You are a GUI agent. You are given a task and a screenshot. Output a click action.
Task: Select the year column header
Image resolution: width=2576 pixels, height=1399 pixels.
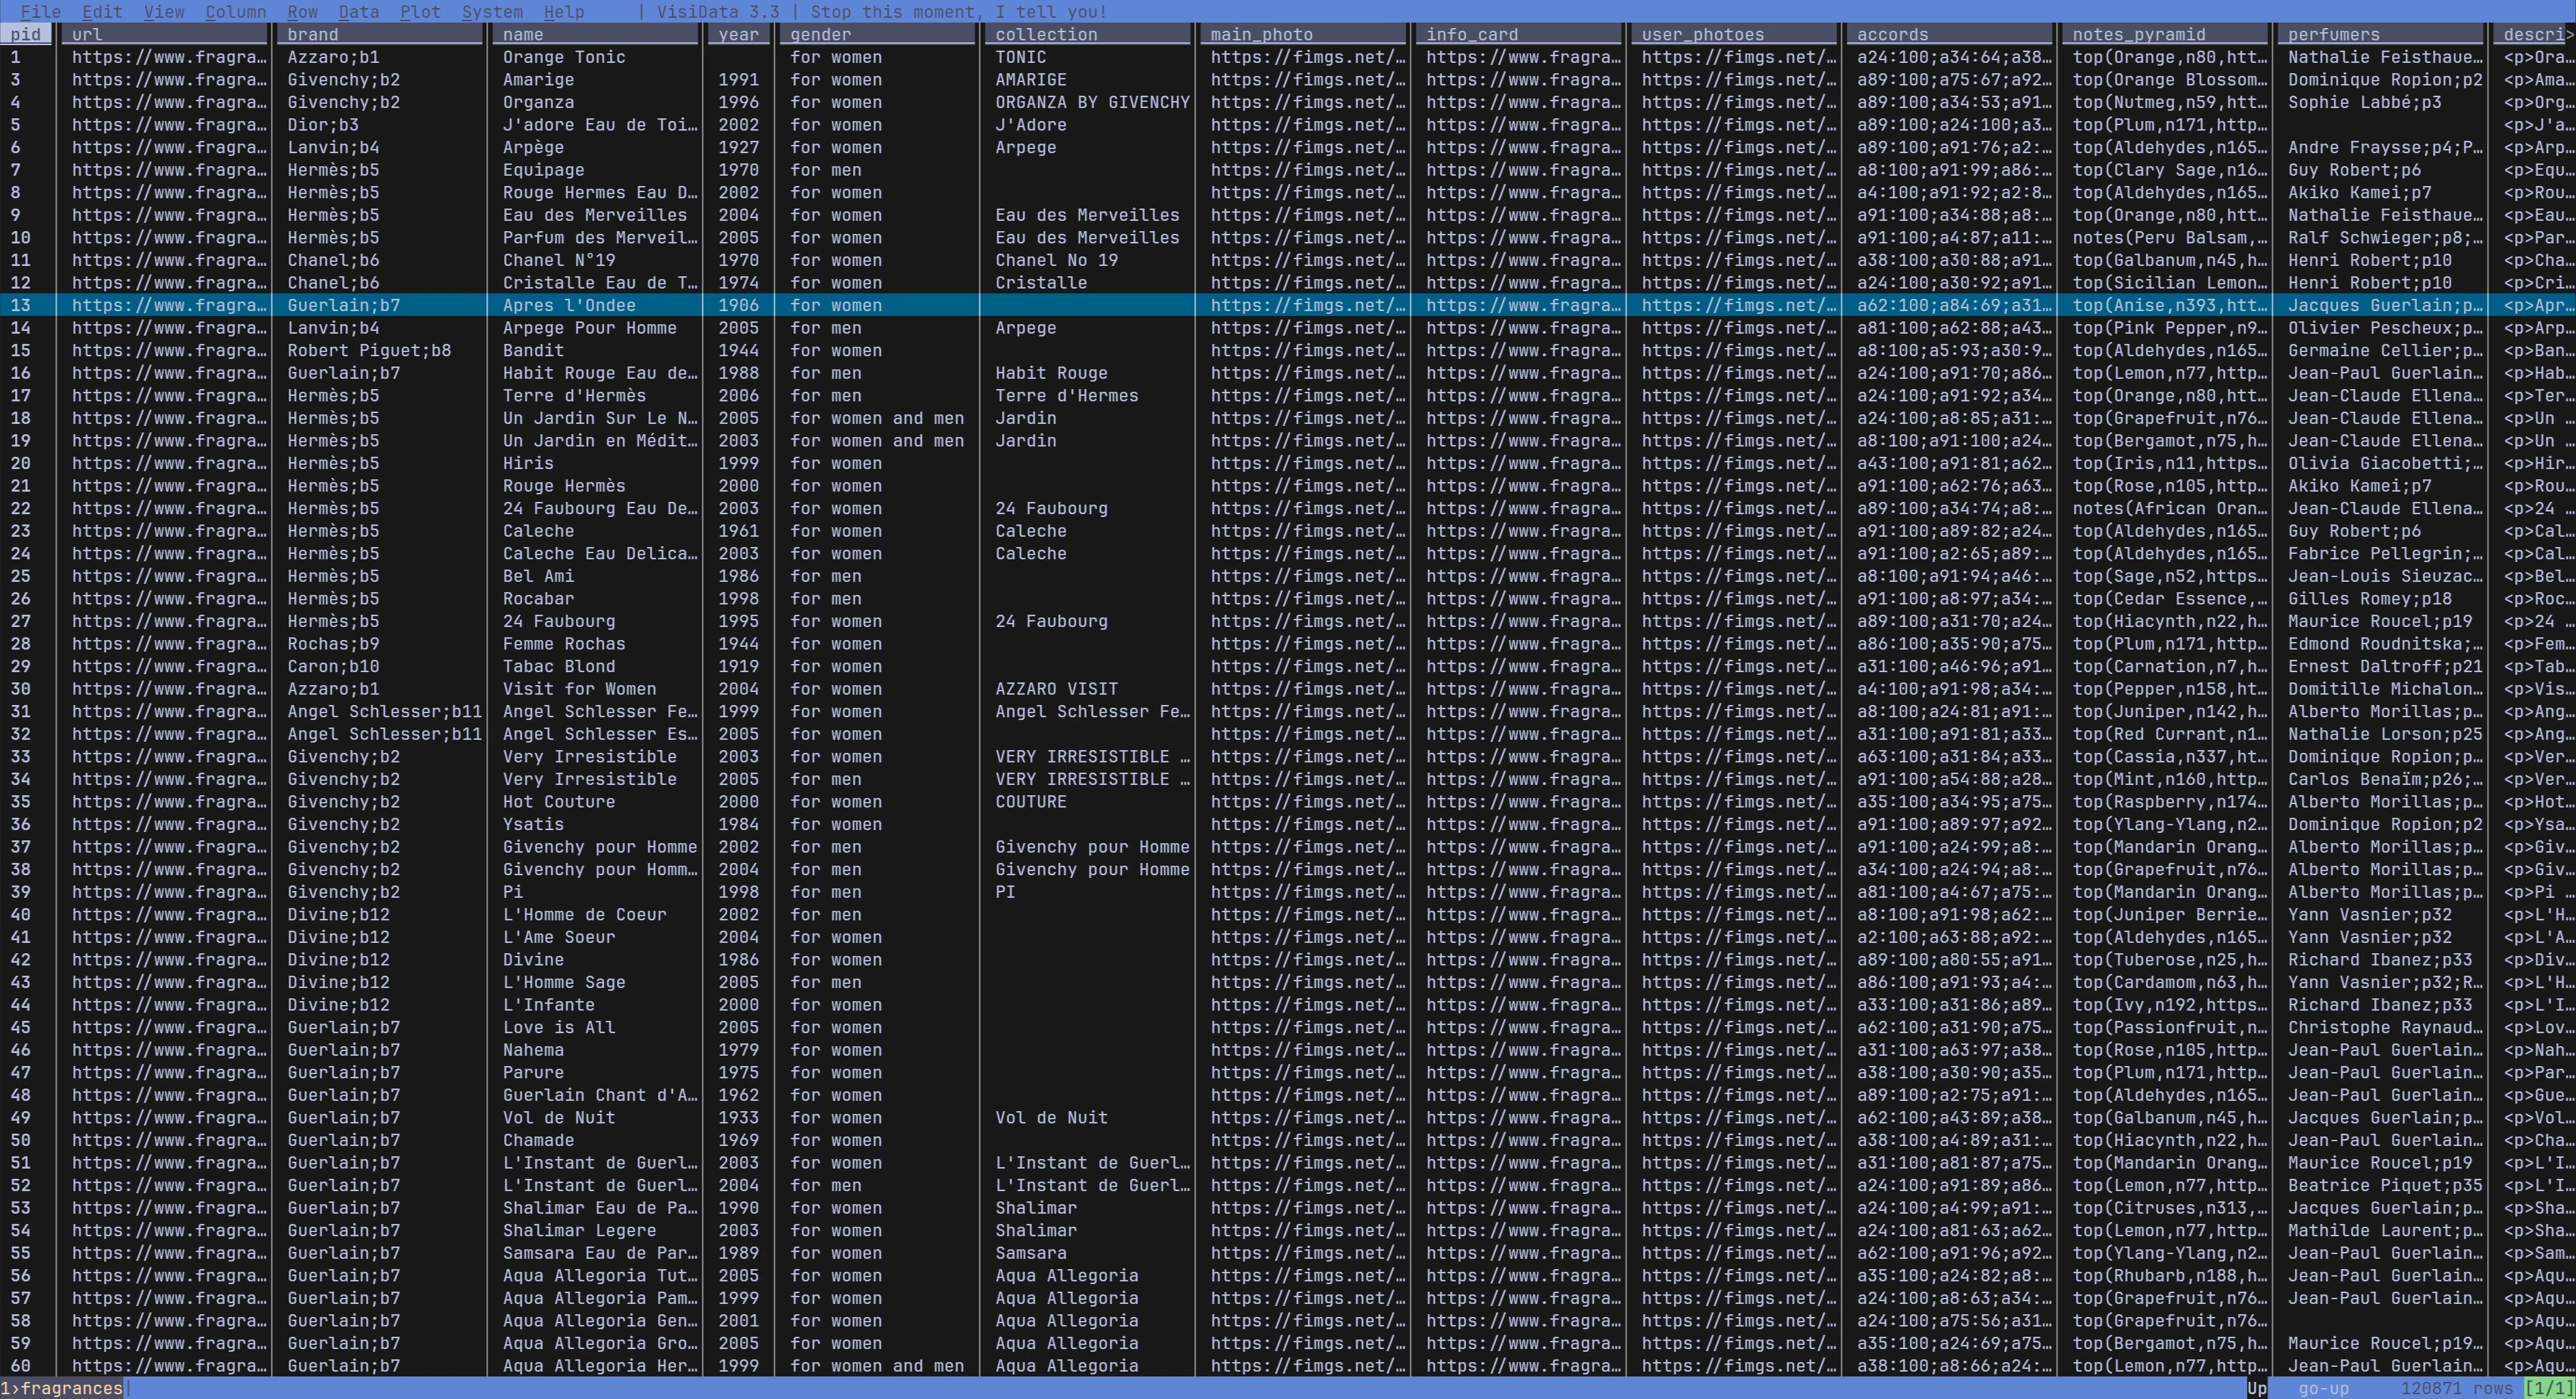pos(739,34)
